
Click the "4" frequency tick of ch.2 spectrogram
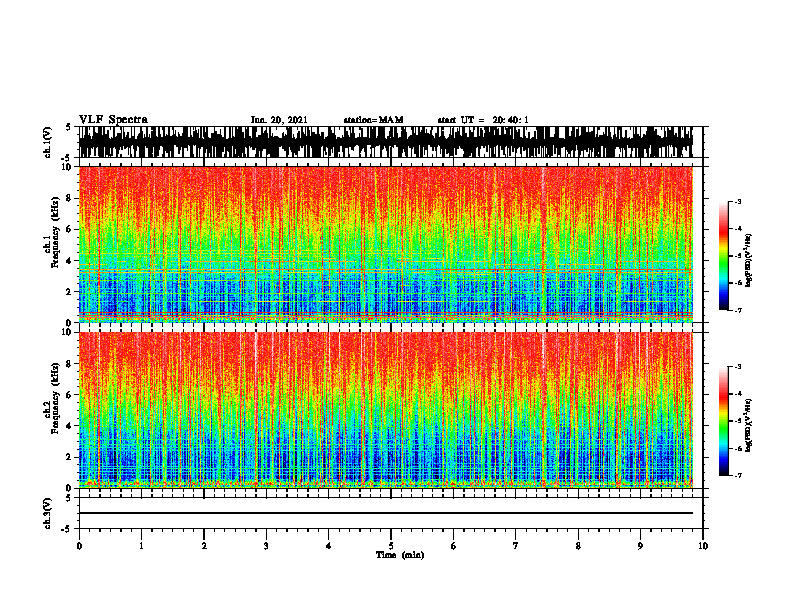70,426
